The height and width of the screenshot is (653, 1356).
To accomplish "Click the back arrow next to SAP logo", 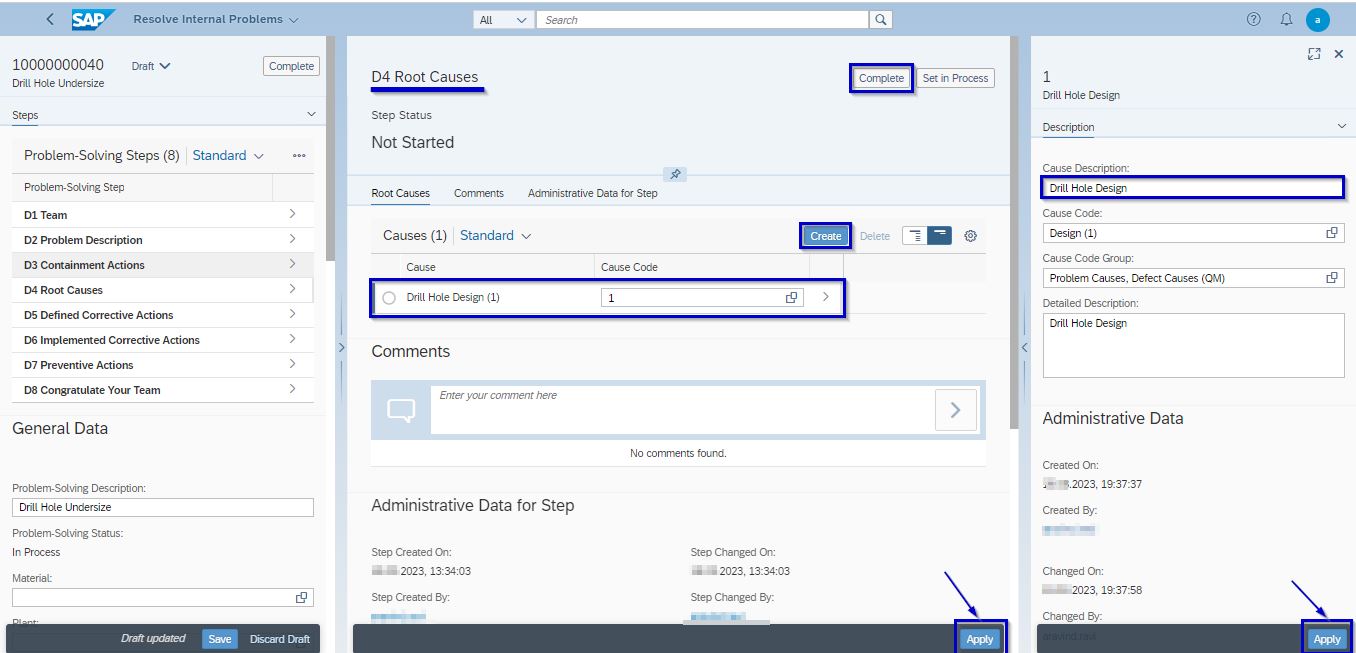I will [49, 18].
